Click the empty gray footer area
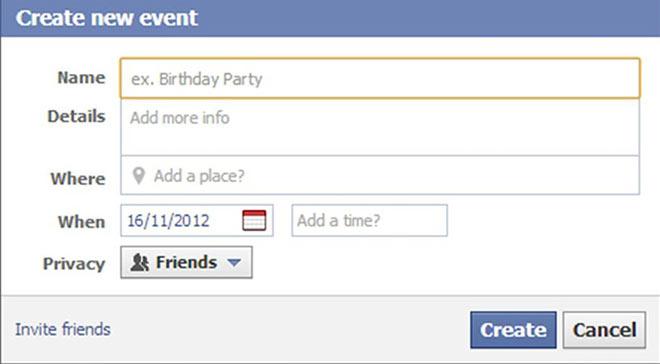660x364 pixels. click(290, 329)
